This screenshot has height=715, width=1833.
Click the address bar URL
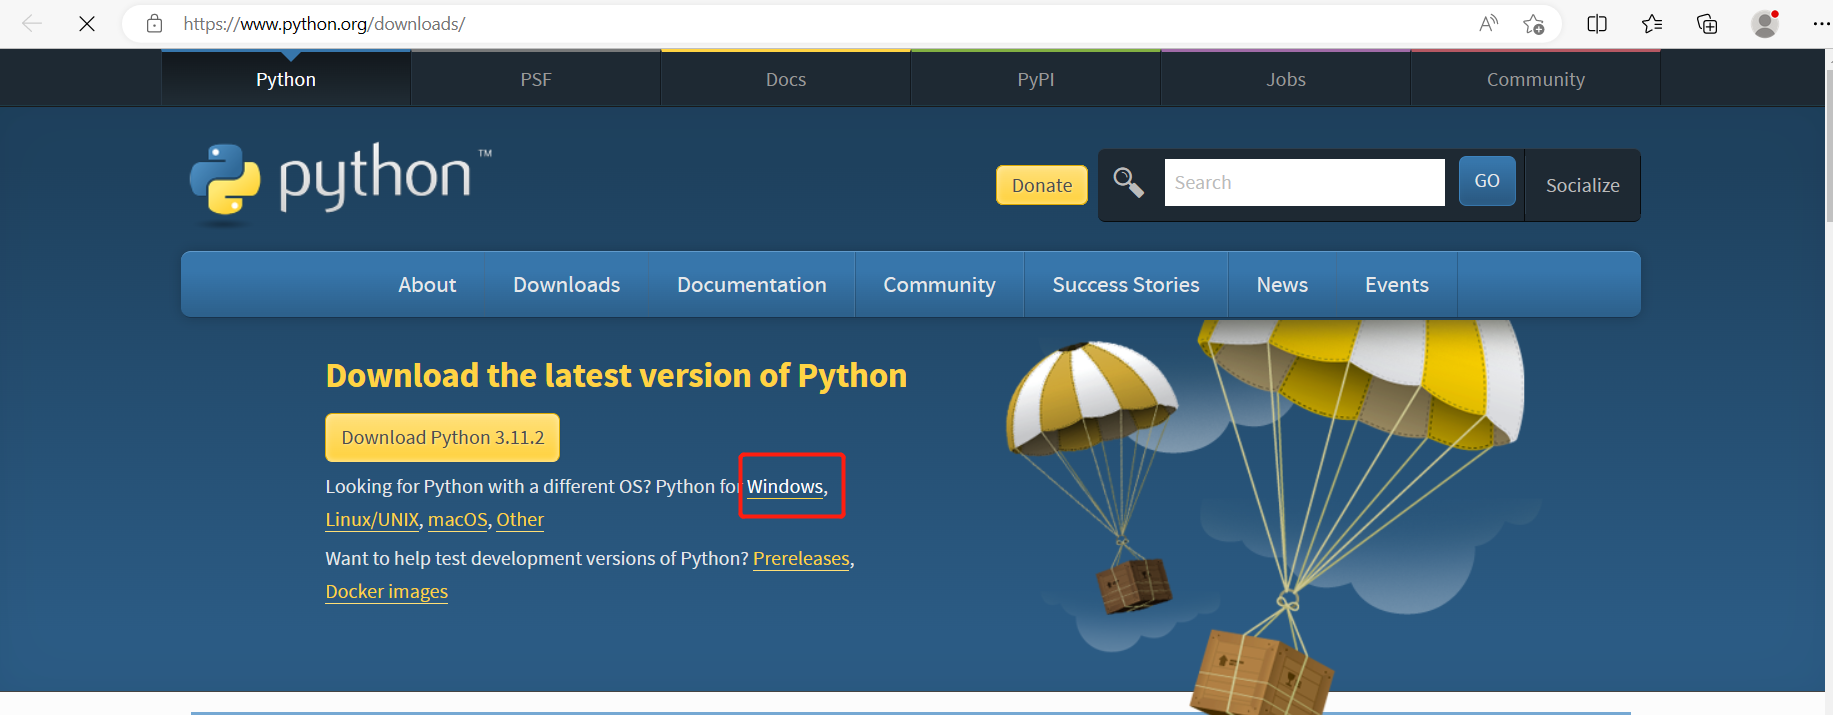point(324,23)
